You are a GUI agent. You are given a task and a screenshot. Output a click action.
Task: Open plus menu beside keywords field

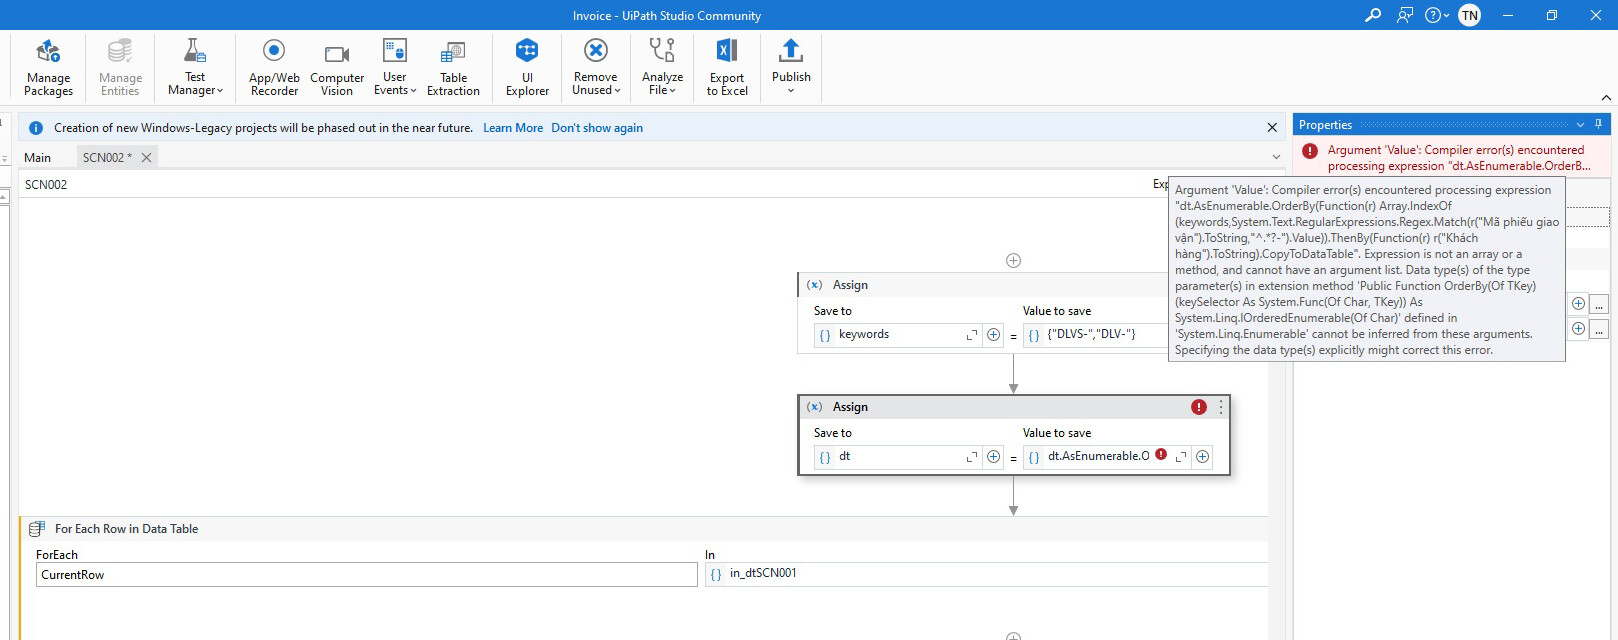click(x=993, y=335)
